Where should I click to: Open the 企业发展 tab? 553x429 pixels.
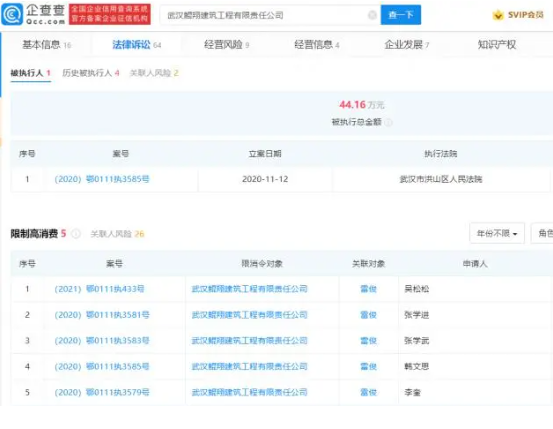coord(407,45)
